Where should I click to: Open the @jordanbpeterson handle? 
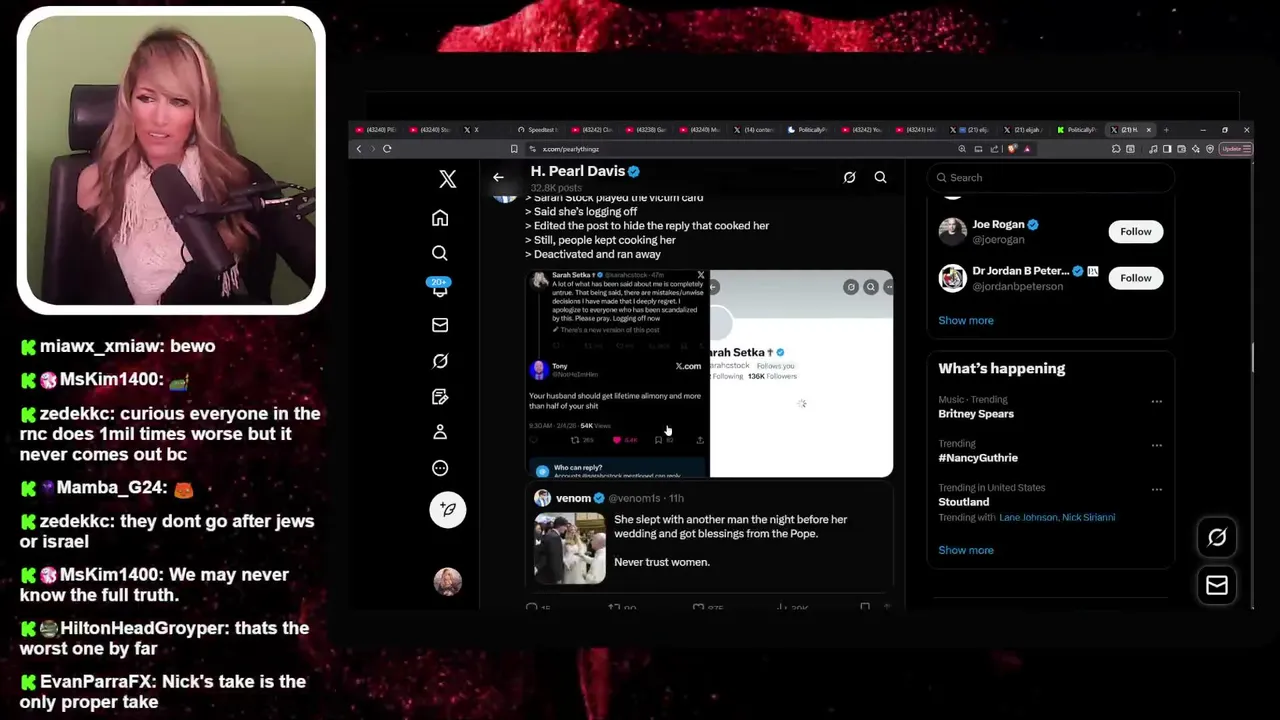[x=1017, y=287]
